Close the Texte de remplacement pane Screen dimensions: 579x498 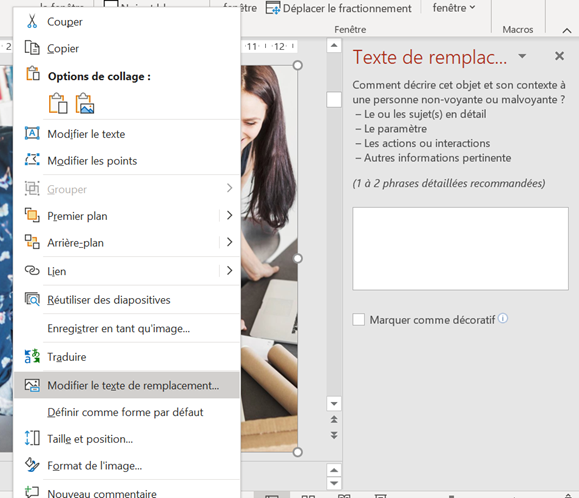(x=559, y=56)
